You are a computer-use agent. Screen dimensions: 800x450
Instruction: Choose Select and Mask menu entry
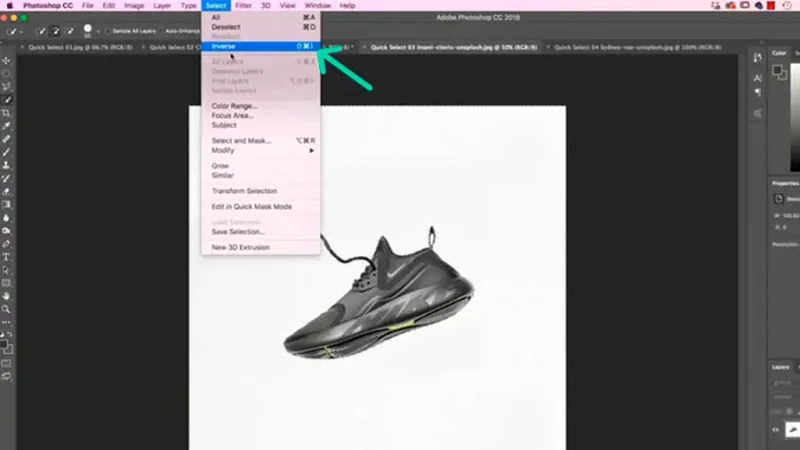[261, 141]
